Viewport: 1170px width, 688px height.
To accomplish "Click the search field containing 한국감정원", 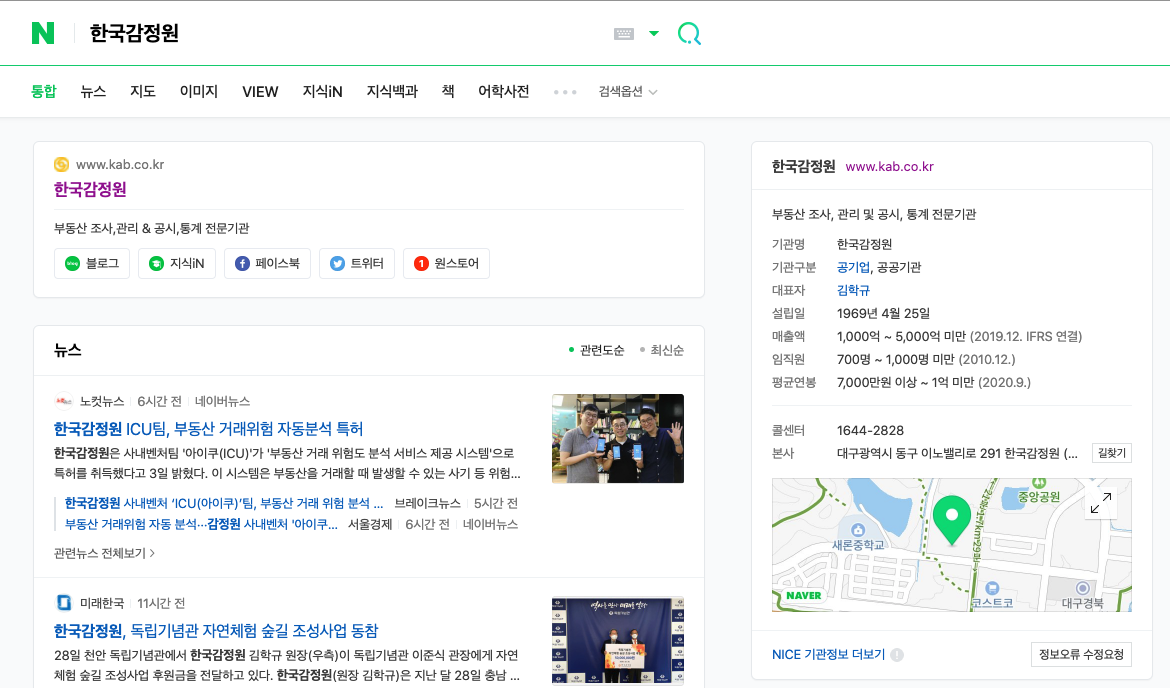I will click(343, 34).
